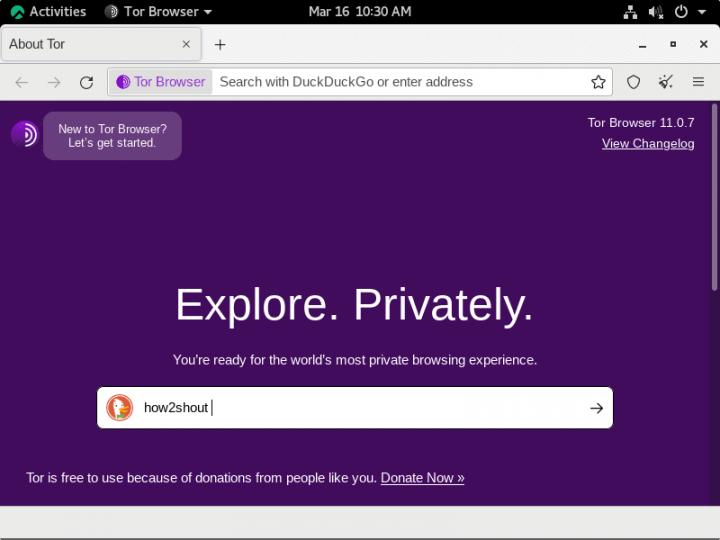720x540 pixels.
Task: Open the volume icon in the system tray
Action: [x=656, y=12]
